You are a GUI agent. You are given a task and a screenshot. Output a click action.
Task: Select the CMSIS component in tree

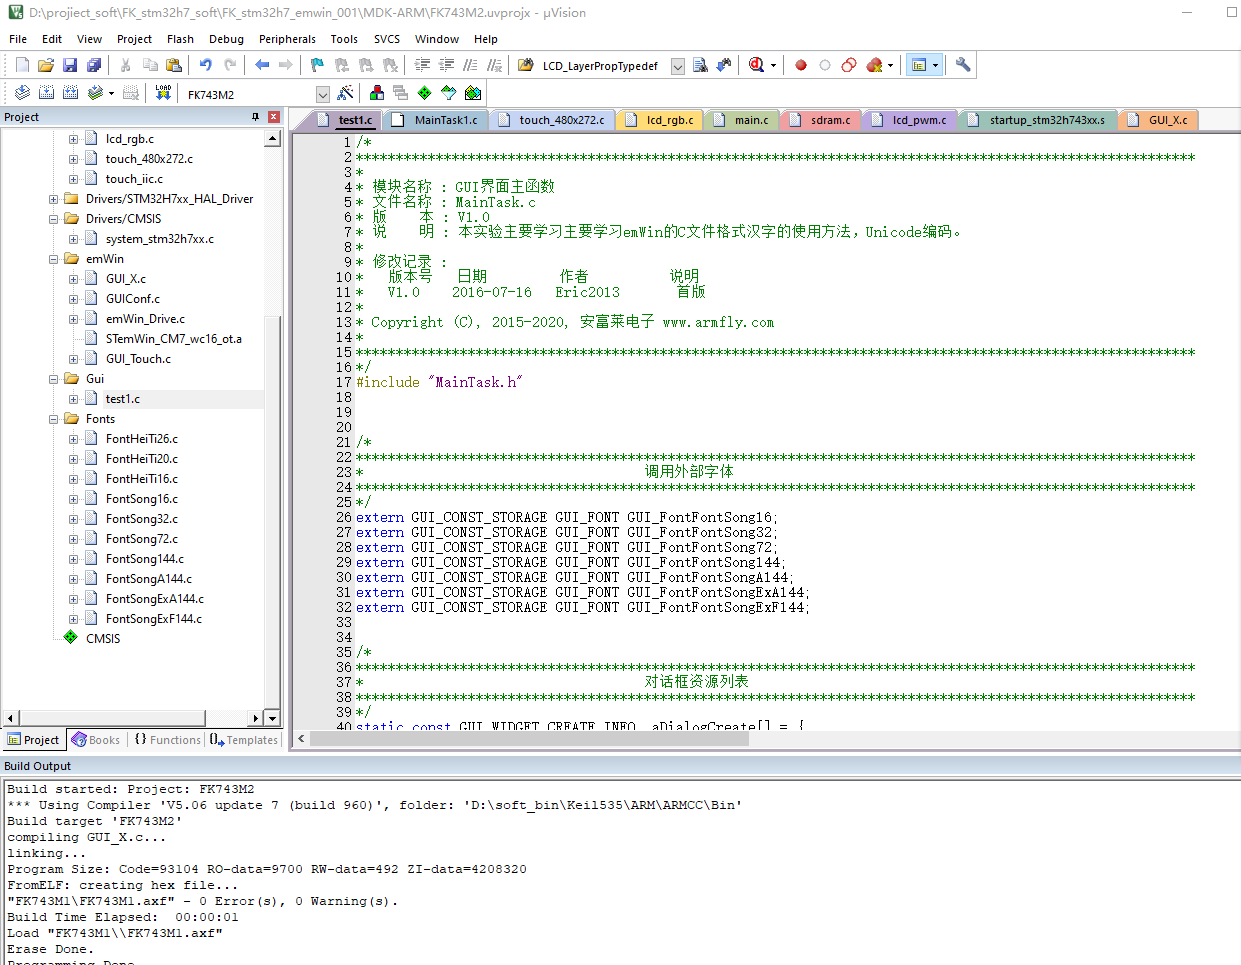tap(102, 639)
